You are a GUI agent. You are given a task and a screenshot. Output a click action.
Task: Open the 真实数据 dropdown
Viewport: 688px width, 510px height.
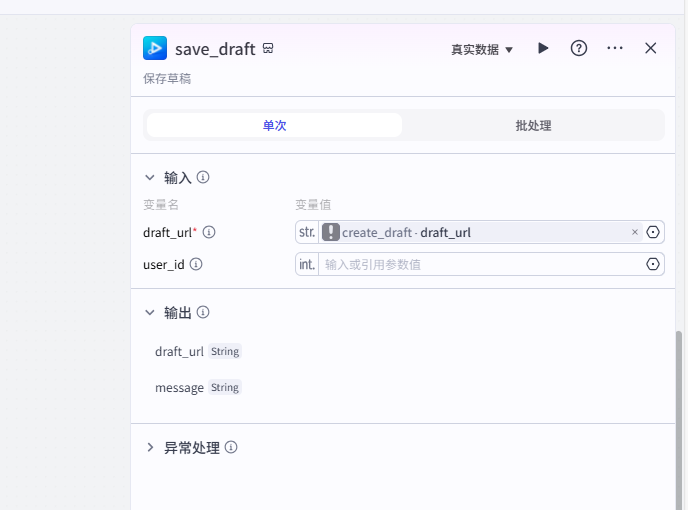coord(482,50)
